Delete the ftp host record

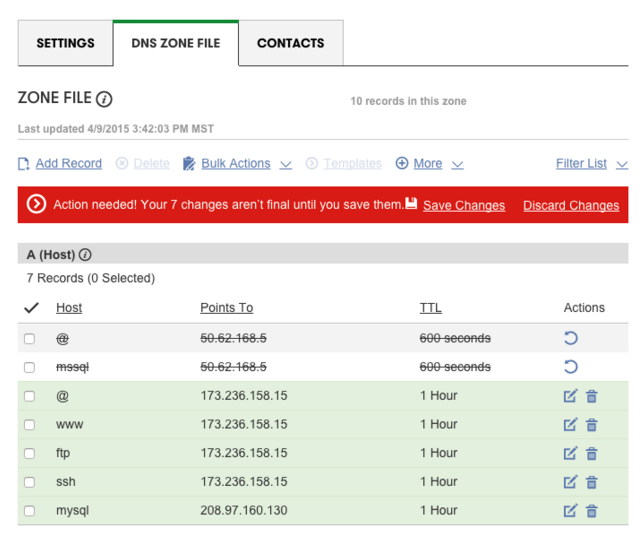591,454
